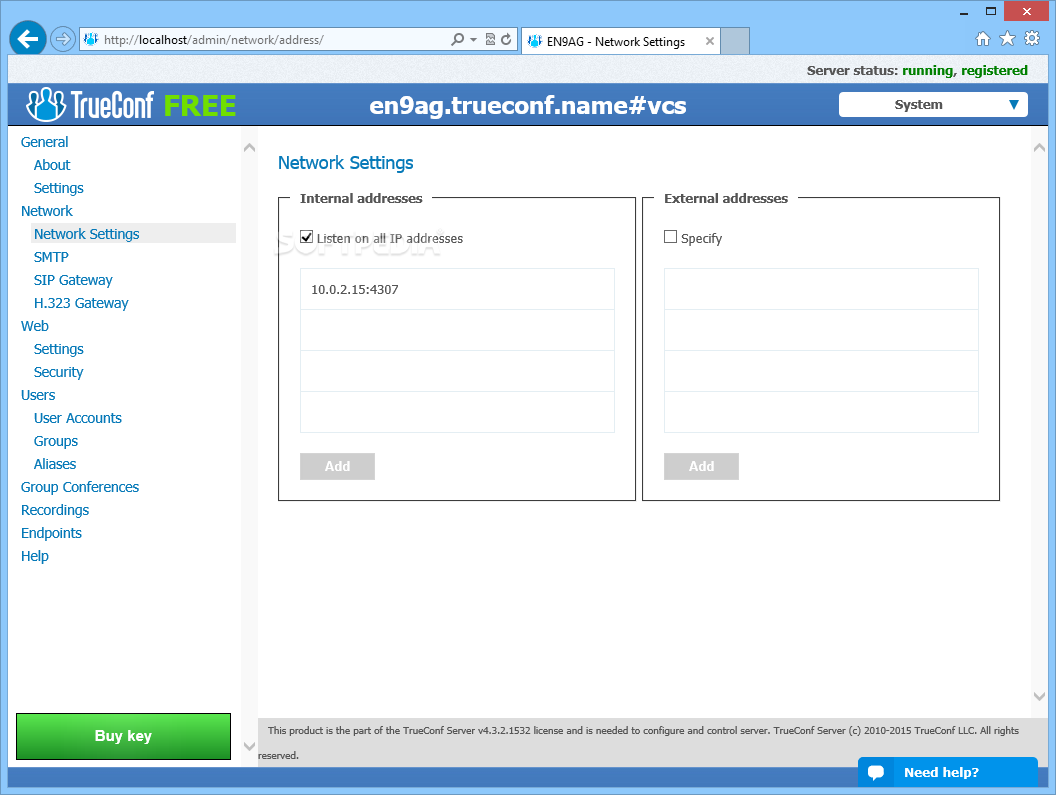Click the running, registered server status
This screenshot has width=1056, height=795.
tap(964, 70)
